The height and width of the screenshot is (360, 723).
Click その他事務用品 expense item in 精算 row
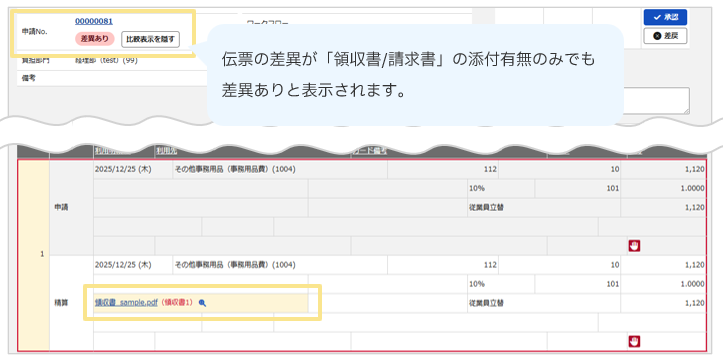coord(235,265)
